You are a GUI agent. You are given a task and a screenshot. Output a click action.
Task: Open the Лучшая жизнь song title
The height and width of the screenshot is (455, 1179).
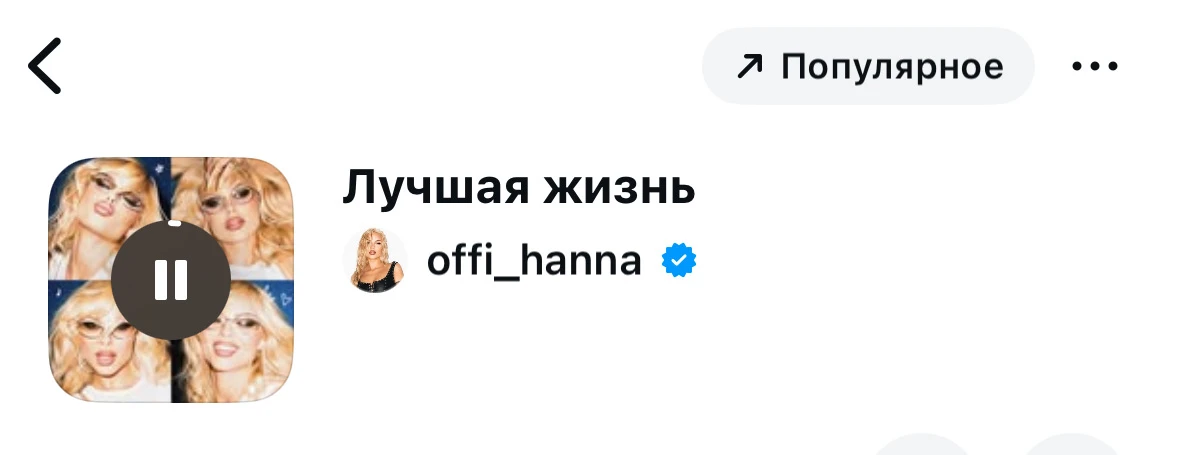518,187
